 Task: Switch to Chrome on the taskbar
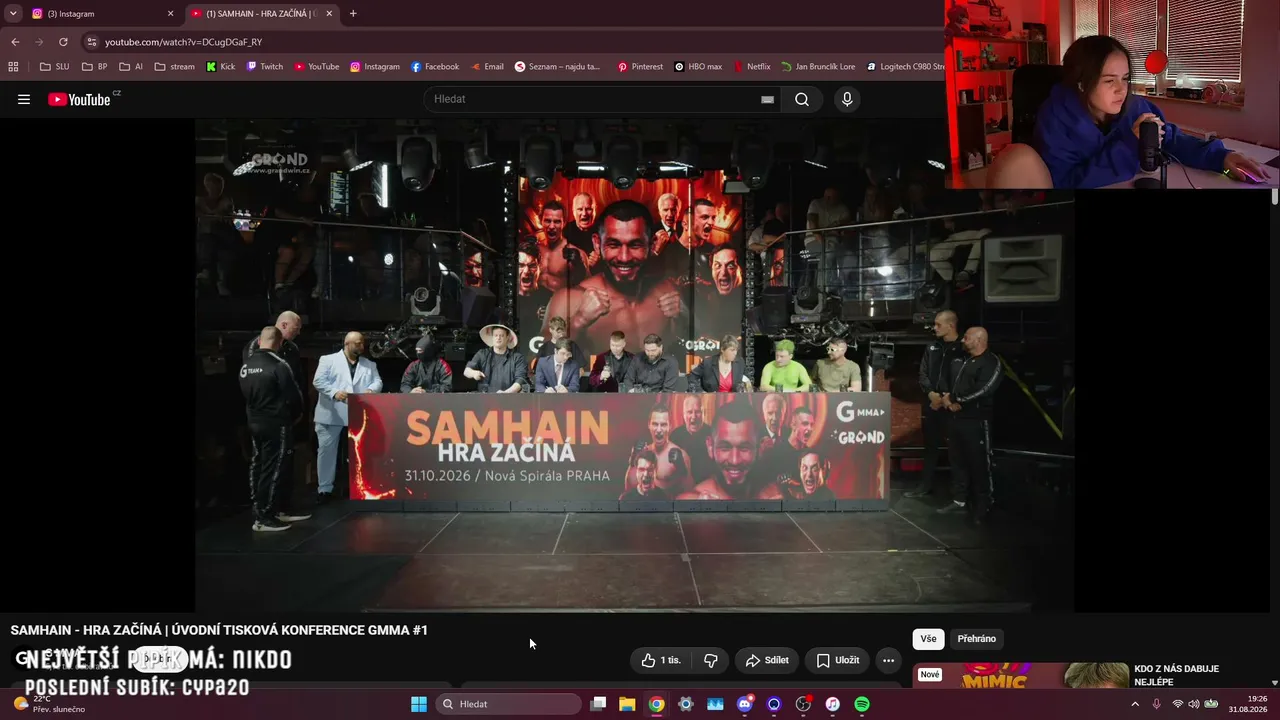click(x=656, y=704)
